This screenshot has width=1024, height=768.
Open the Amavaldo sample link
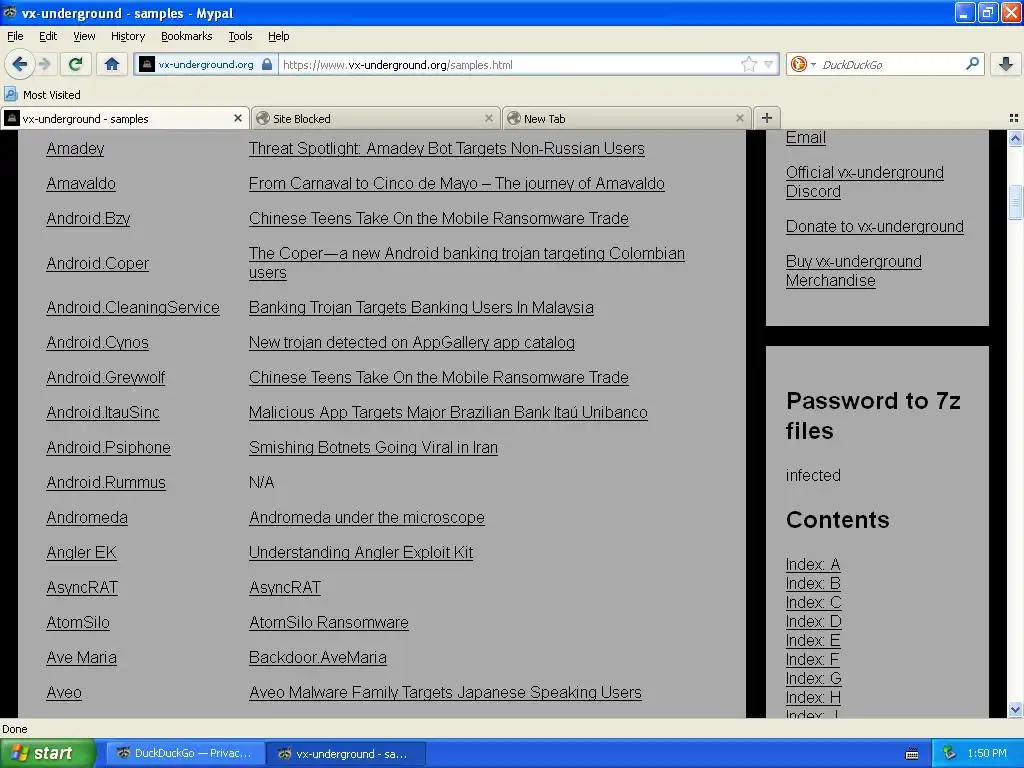(81, 184)
